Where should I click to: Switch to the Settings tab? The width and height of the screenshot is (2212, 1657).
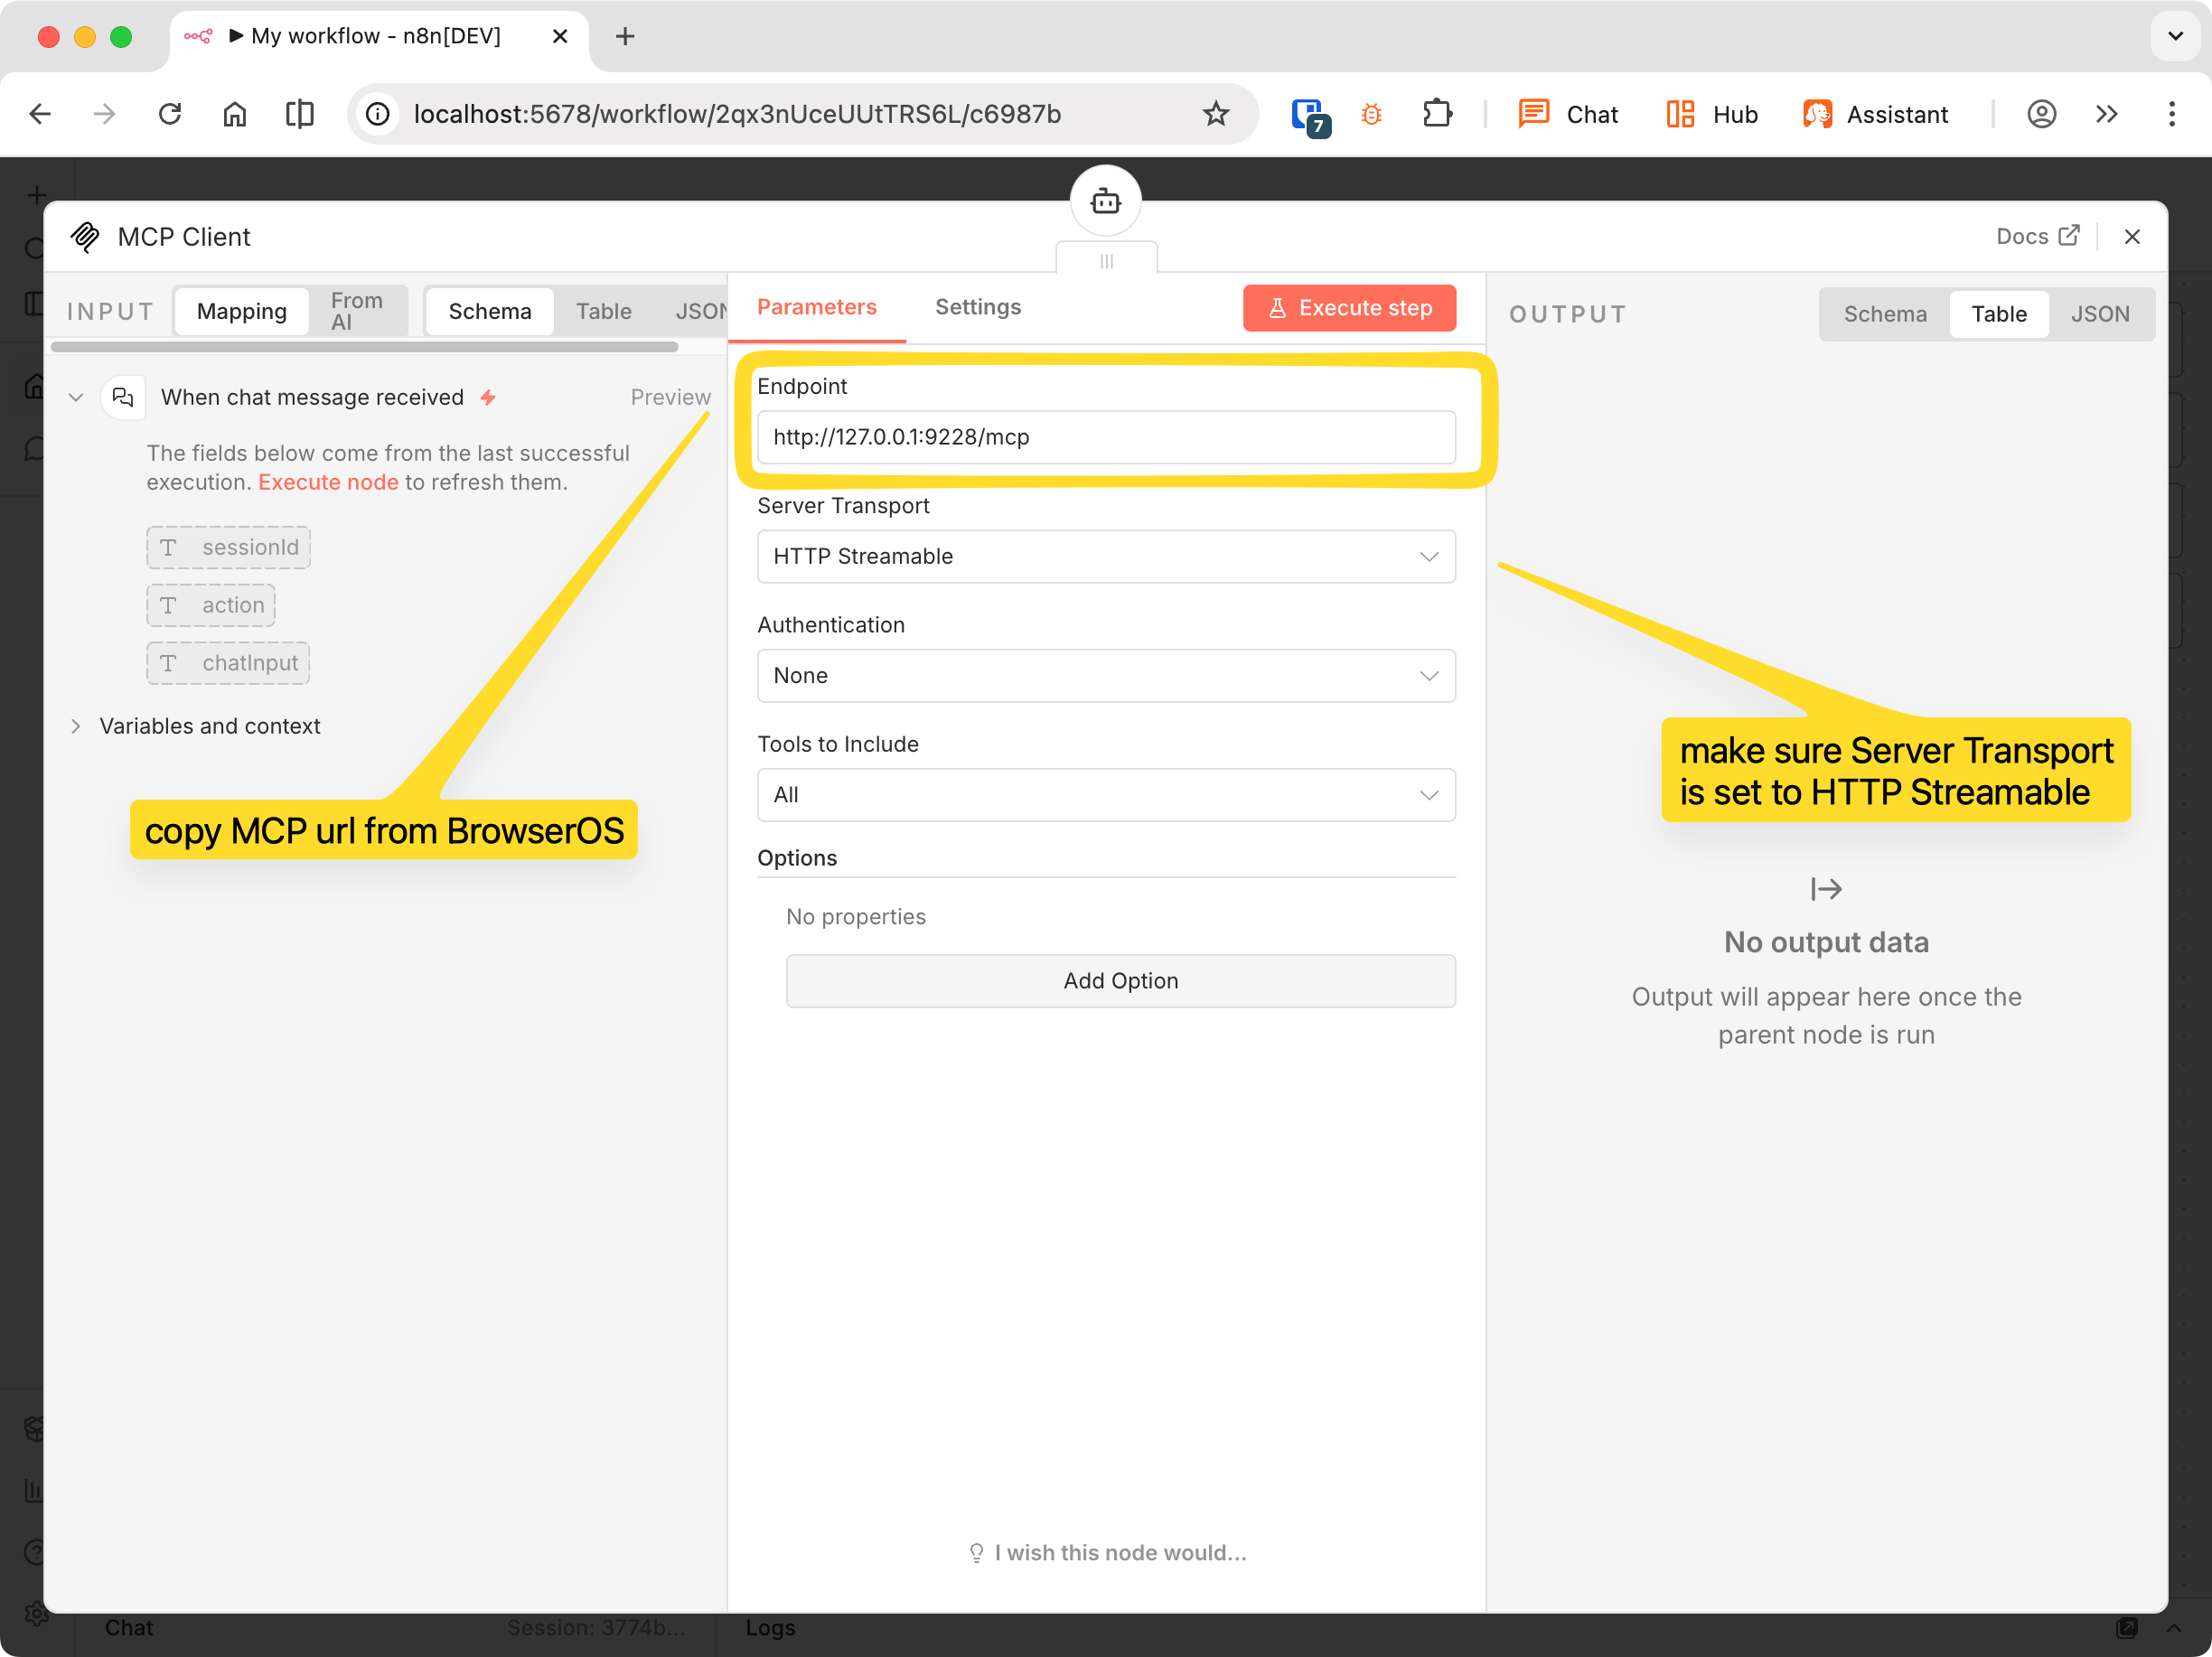977,307
